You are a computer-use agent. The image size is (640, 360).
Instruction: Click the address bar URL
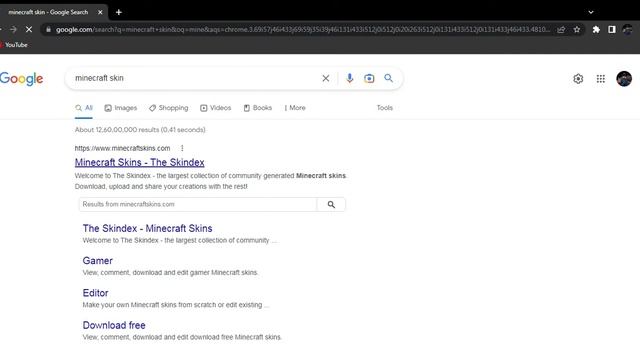click(x=302, y=29)
